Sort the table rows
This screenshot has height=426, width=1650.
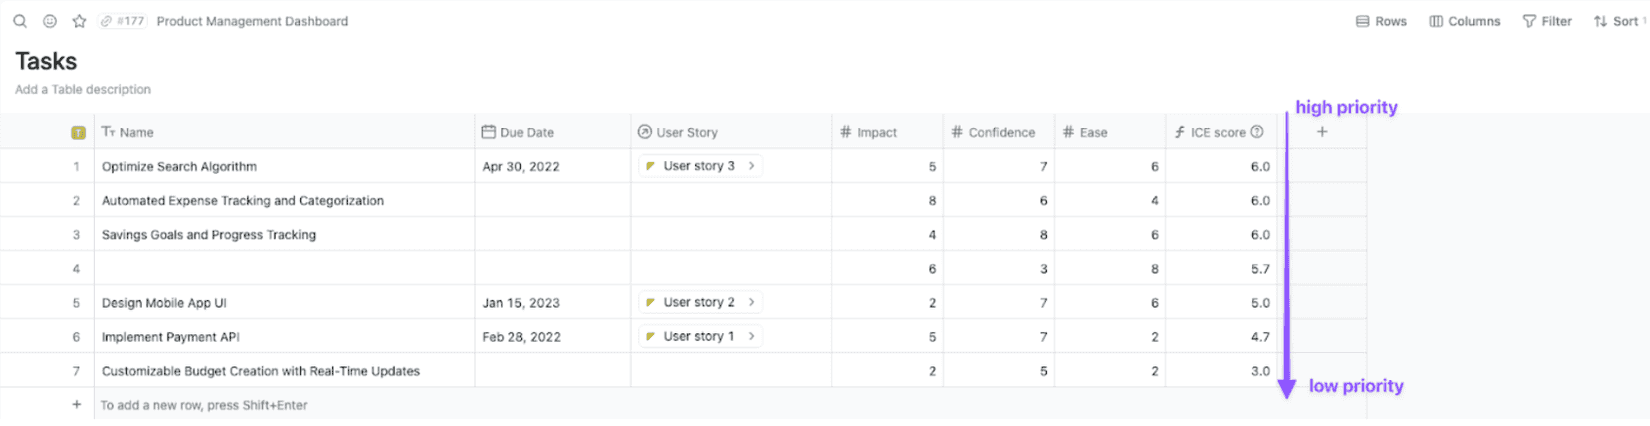(x=1617, y=21)
